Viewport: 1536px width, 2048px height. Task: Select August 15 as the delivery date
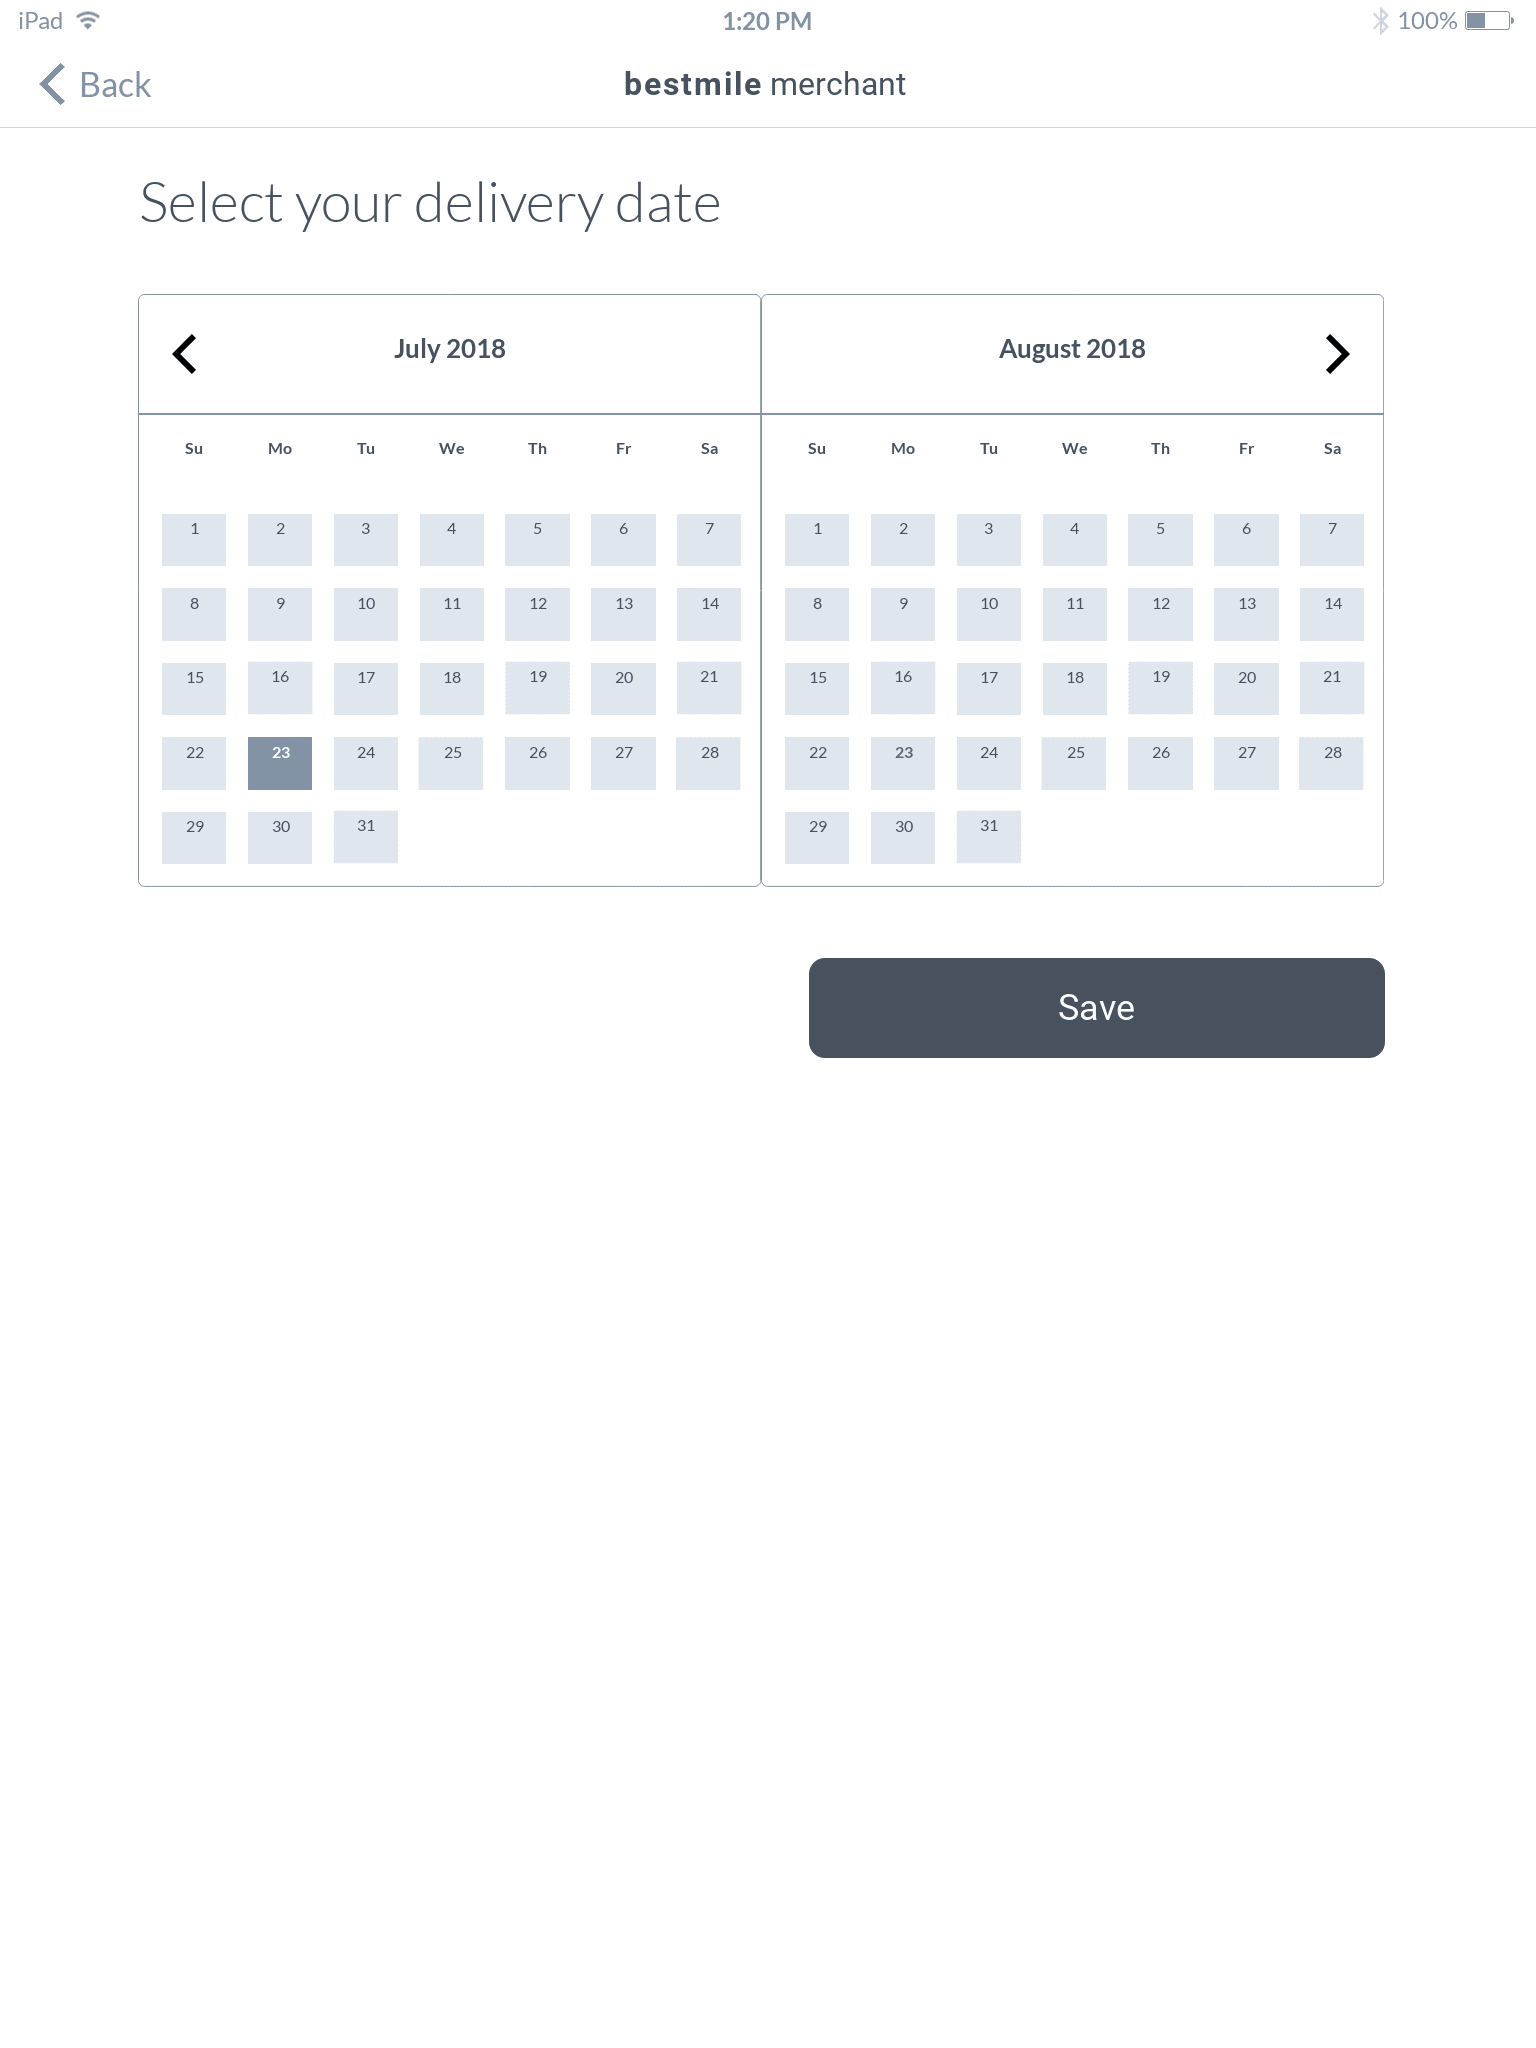[817, 688]
